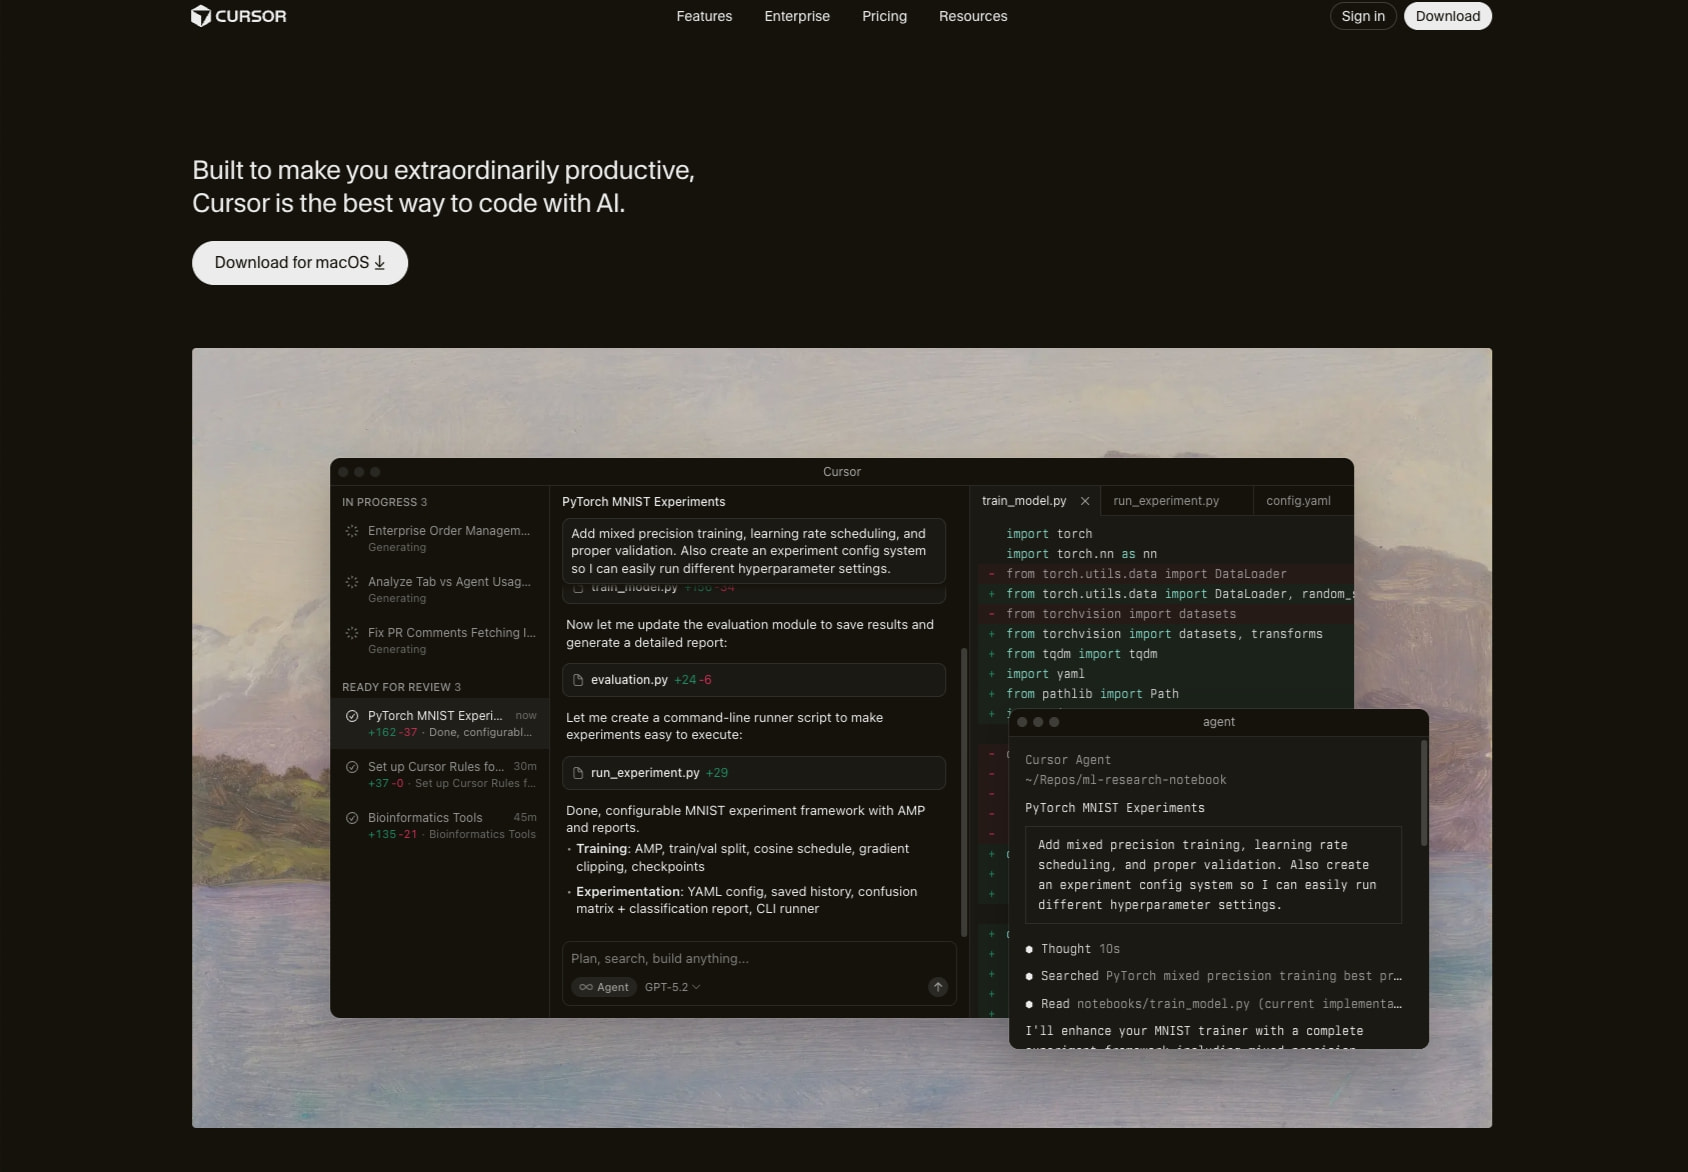Click the IN PROGRESS 3 section header
The image size is (1688, 1172).
pyautogui.click(x=384, y=502)
